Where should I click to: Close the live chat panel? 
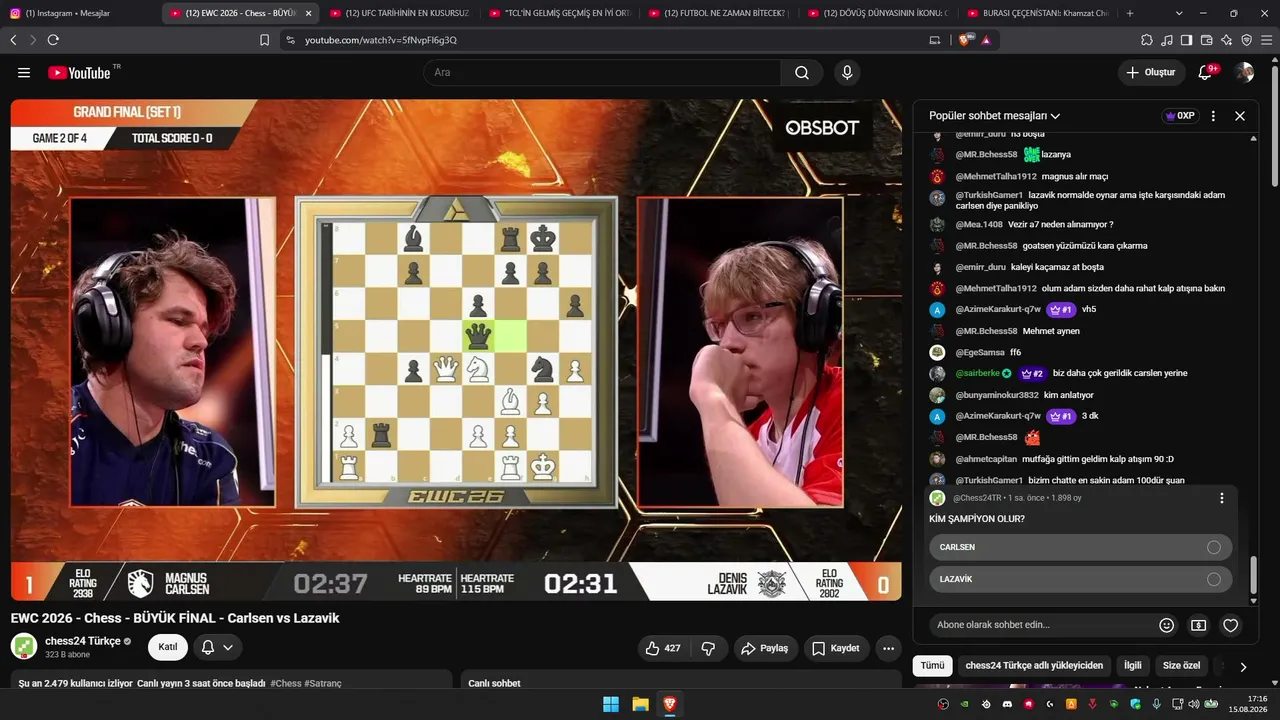tap(1240, 116)
